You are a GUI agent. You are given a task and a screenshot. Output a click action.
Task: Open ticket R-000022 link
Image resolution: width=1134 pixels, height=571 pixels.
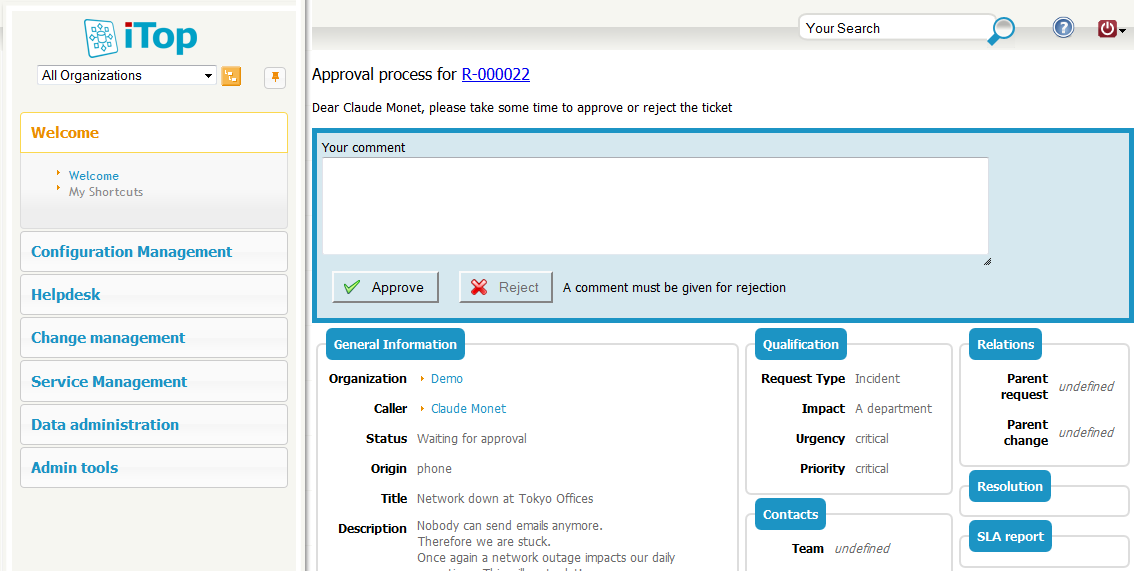495,75
